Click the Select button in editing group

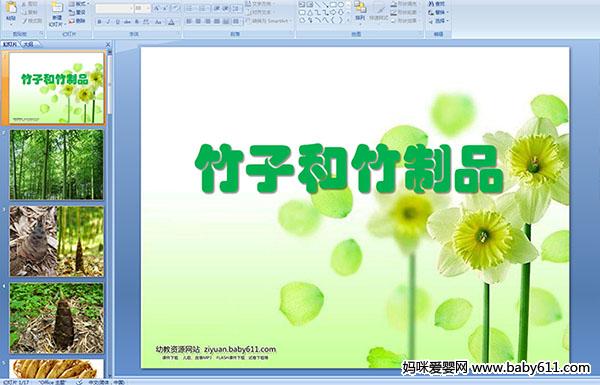coord(438,21)
